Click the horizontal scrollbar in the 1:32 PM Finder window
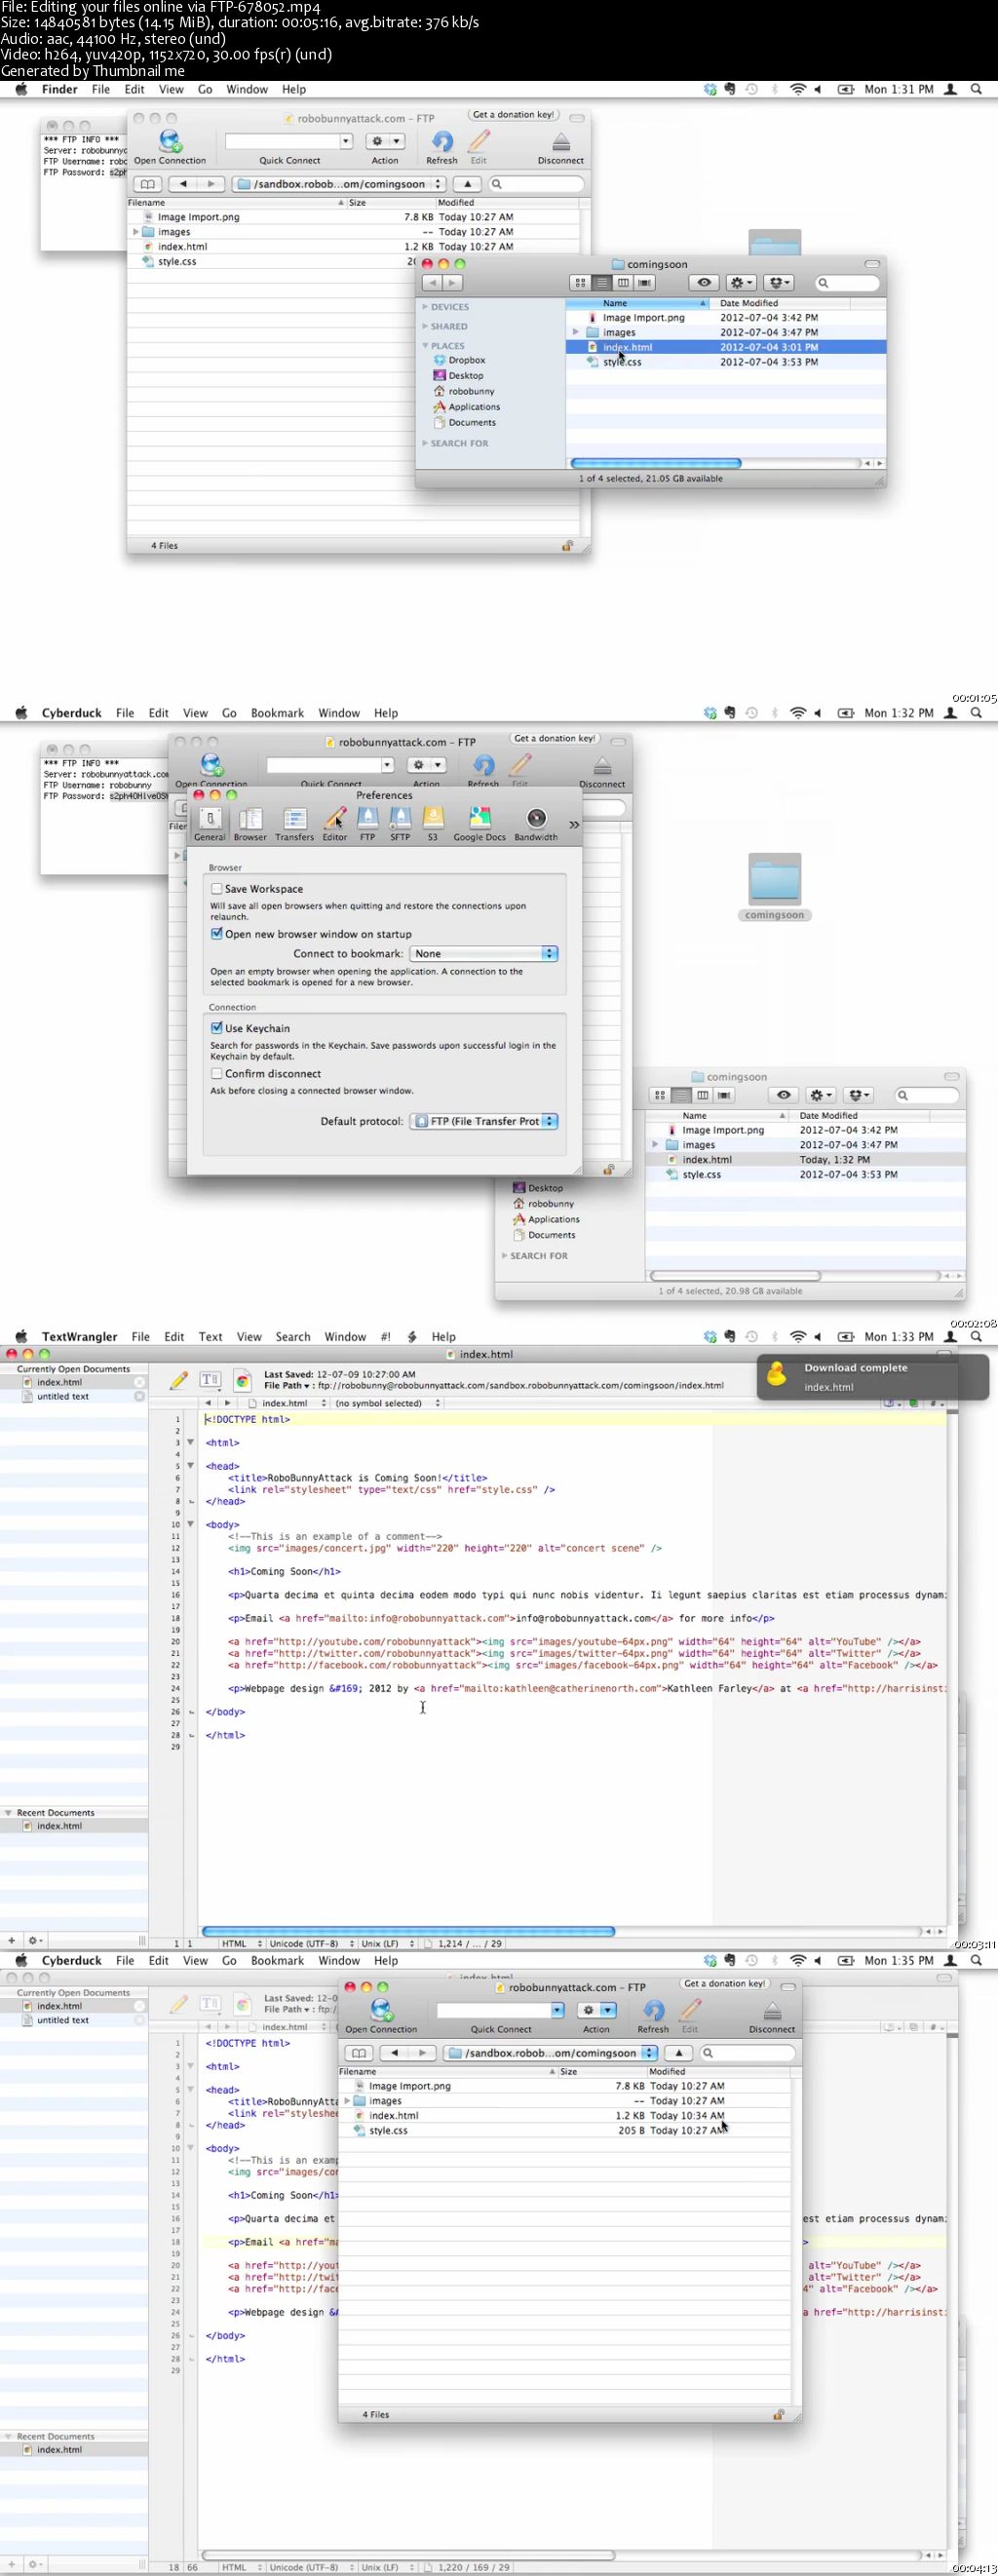Viewport: 998px width, 2576px height. (x=735, y=1275)
